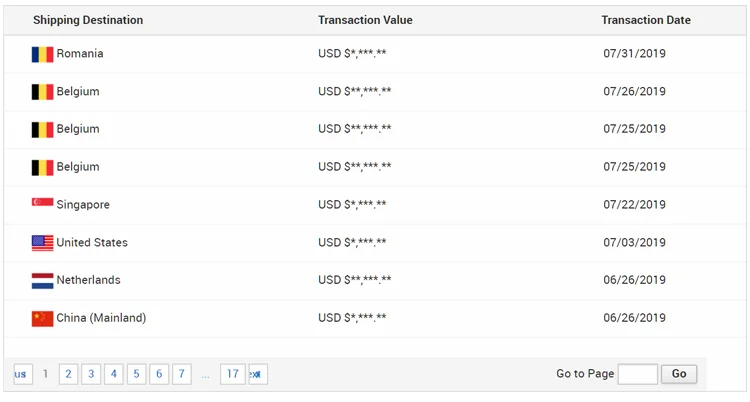Image resolution: width=750 pixels, height=402 pixels.
Task: Jump to last page 17
Action: [232, 374]
